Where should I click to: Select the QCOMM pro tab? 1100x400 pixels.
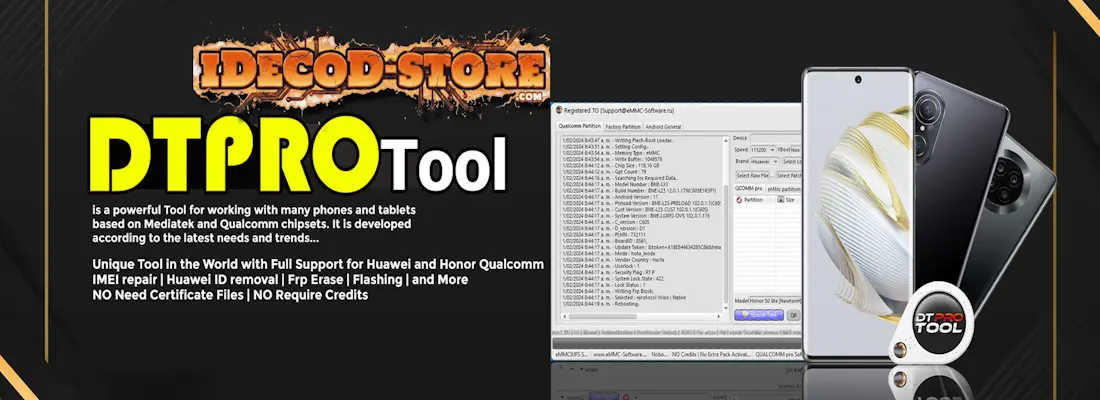[x=749, y=188]
